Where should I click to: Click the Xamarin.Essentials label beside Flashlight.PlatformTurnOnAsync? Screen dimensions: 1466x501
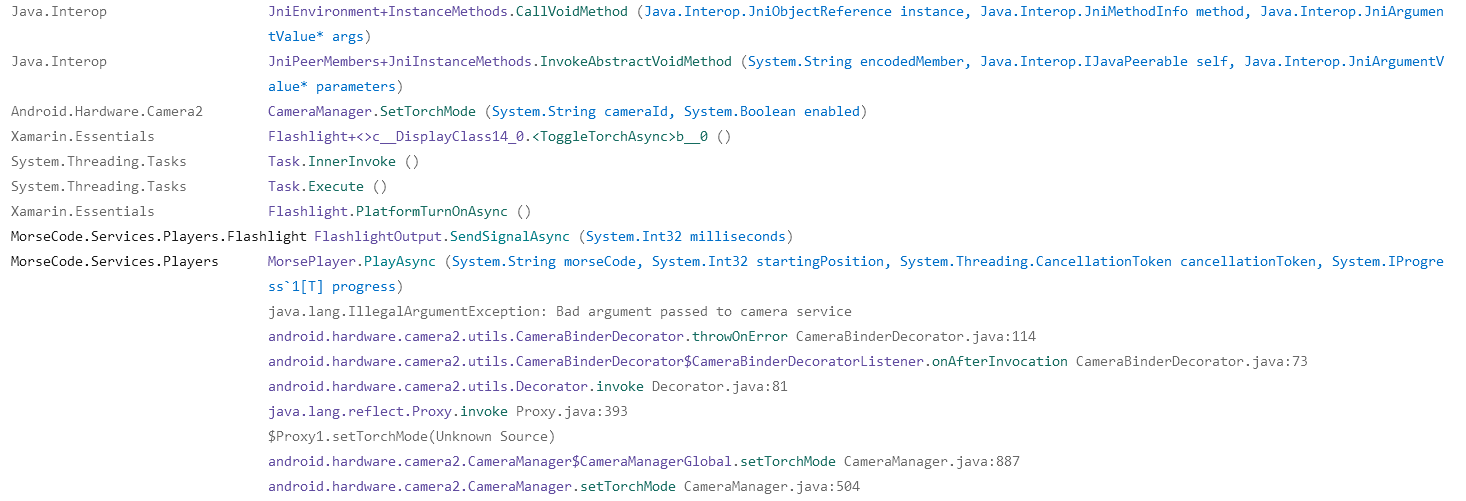tap(83, 211)
